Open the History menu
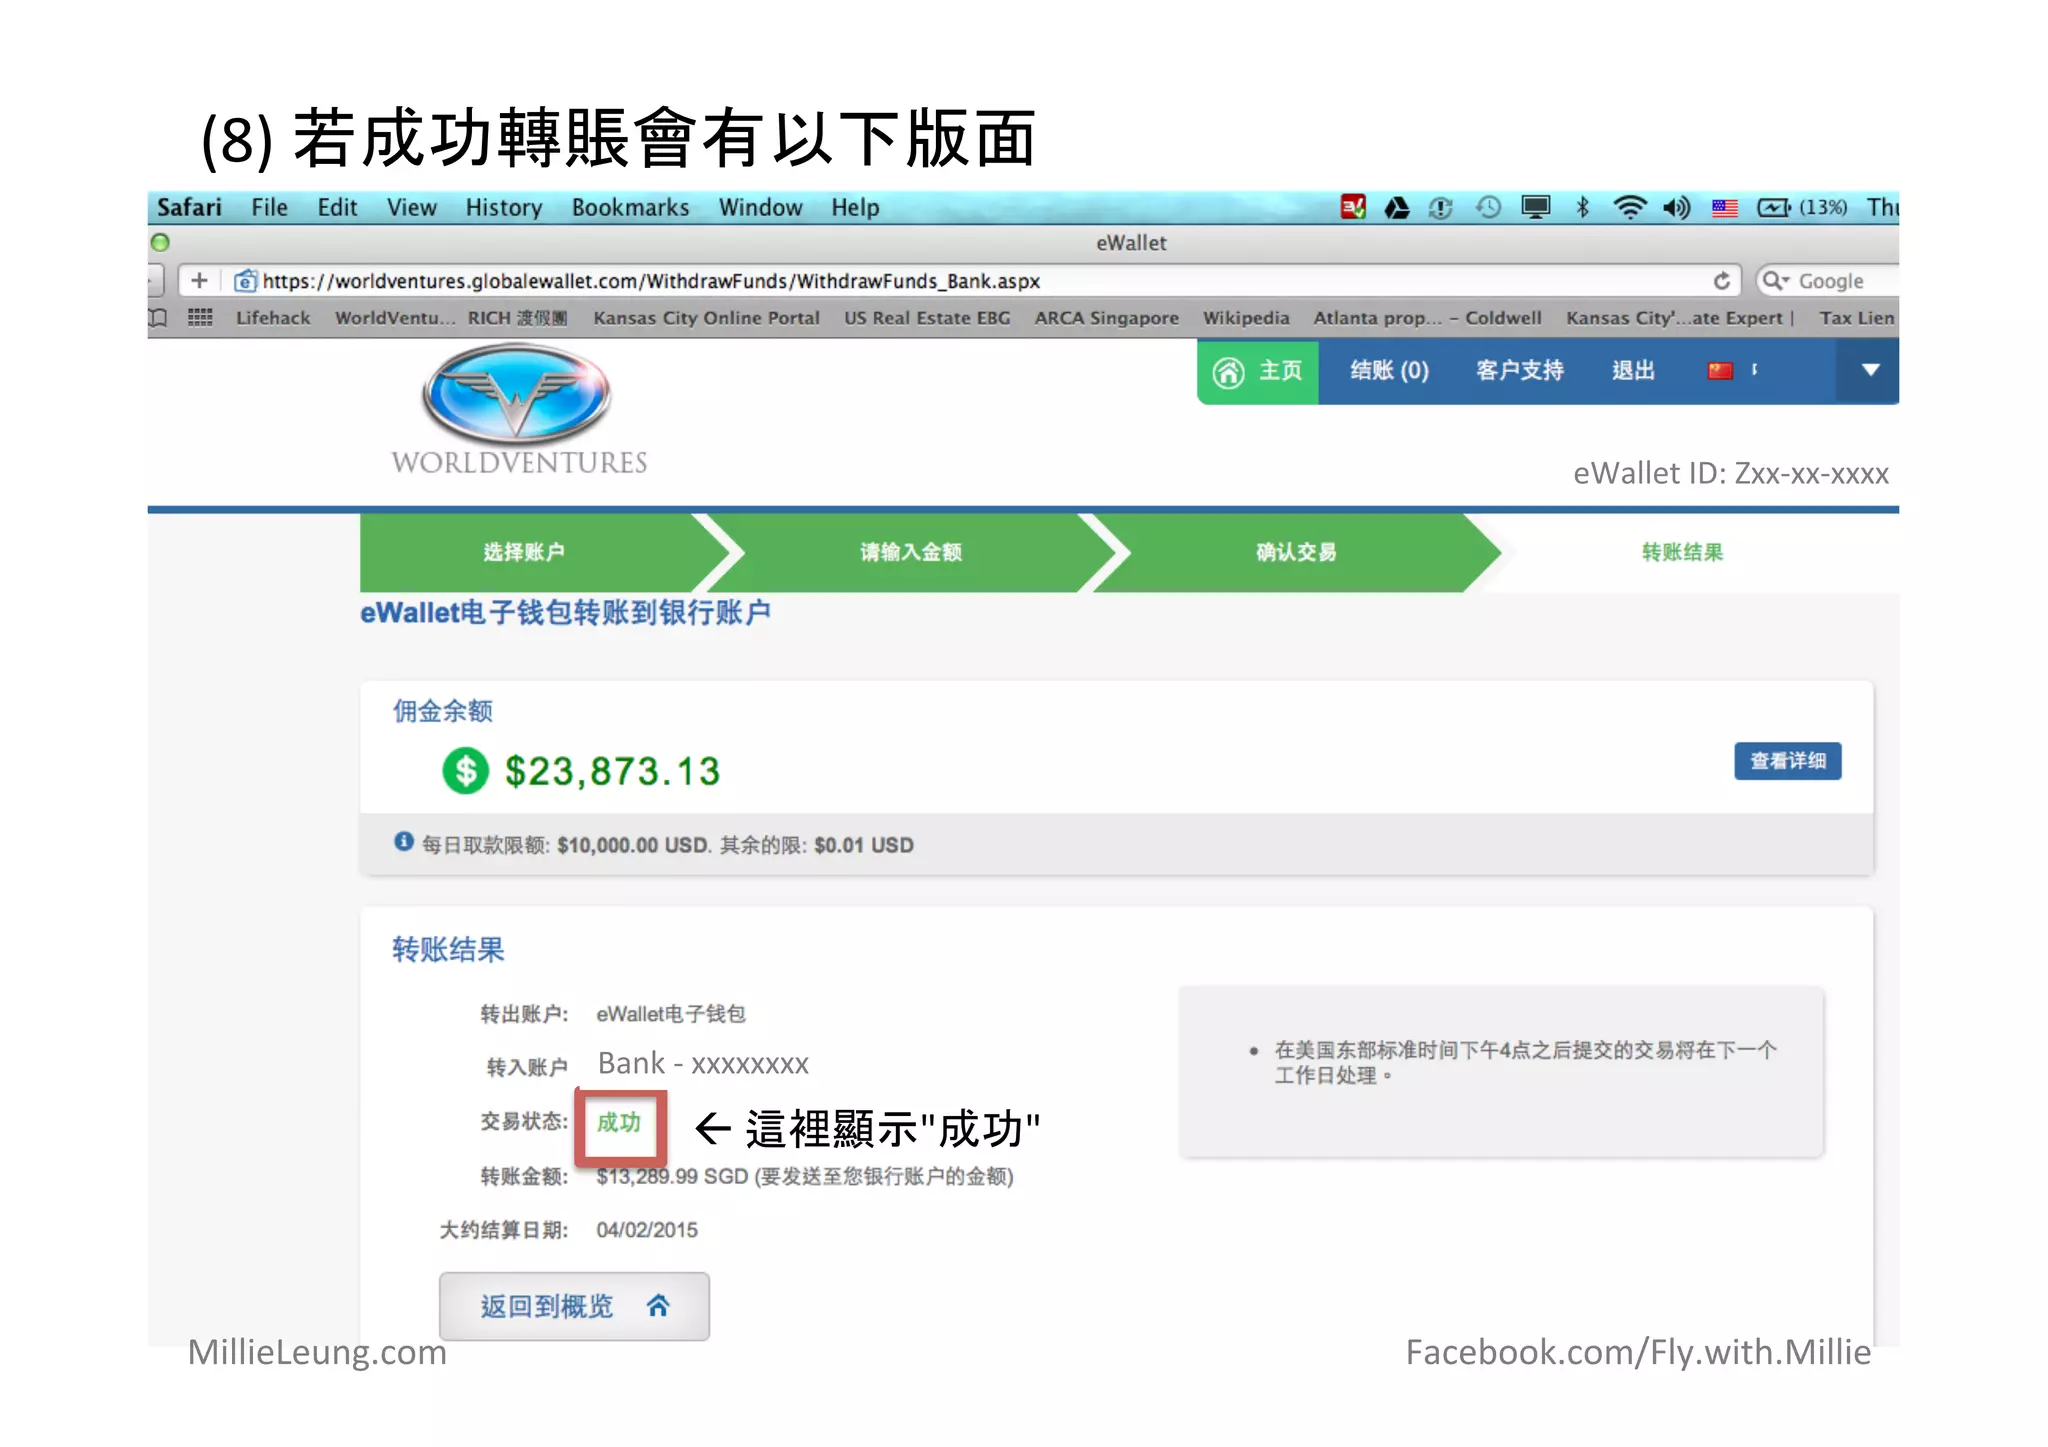This screenshot has height=1447, width=2048. click(503, 207)
